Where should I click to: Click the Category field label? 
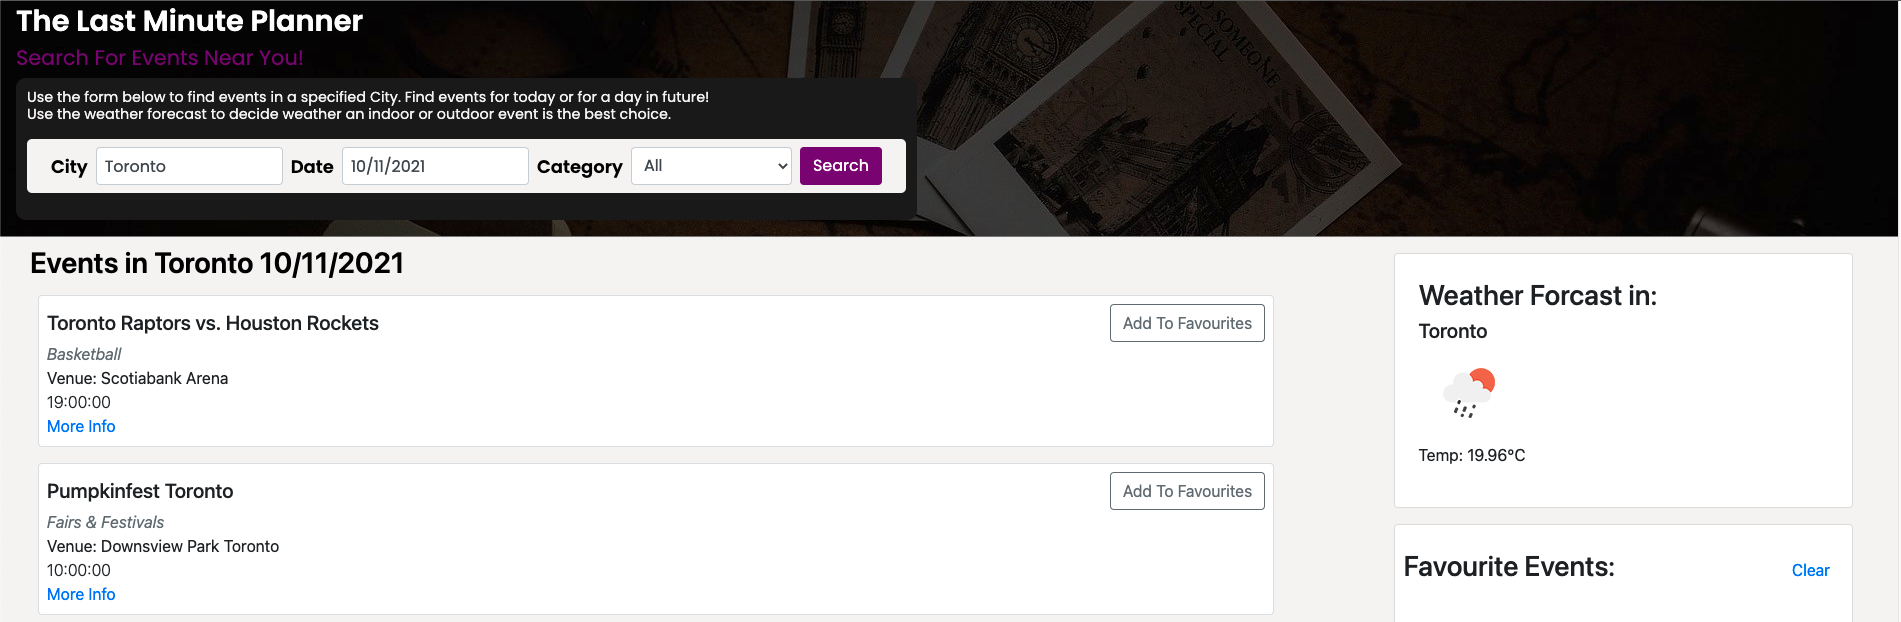click(579, 167)
